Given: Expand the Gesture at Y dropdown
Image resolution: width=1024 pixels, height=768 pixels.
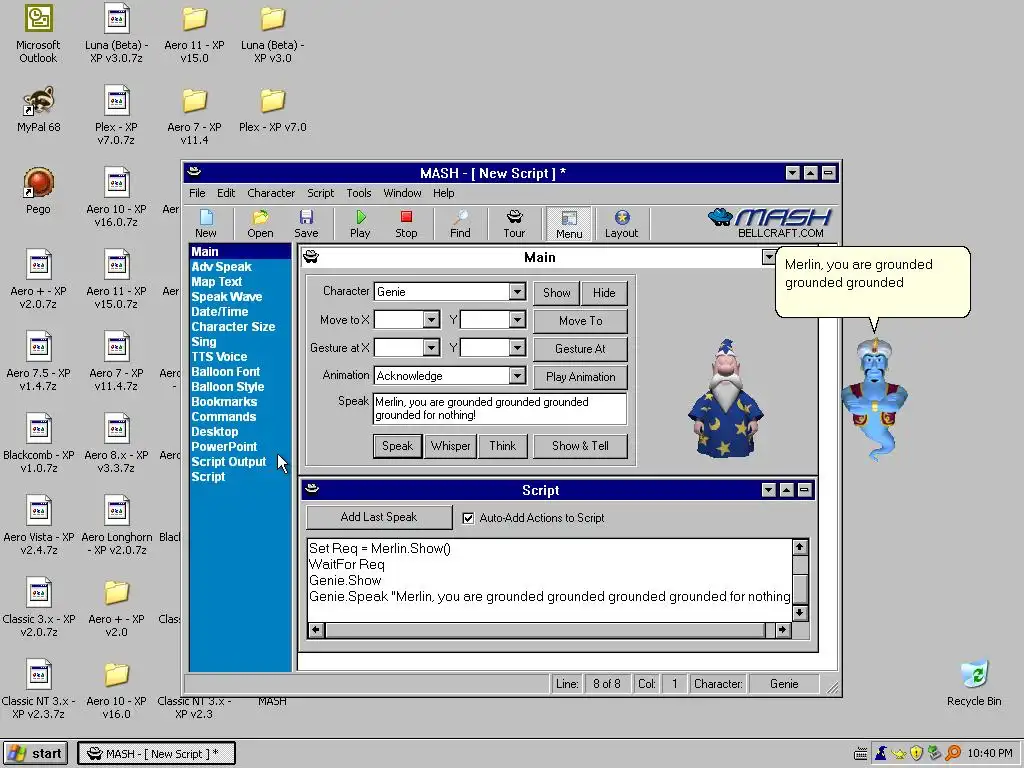Looking at the screenshot, I should point(517,347).
